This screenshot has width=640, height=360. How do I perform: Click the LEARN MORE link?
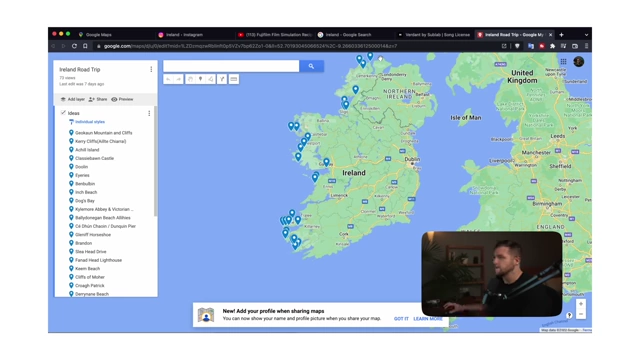[428, 319]
